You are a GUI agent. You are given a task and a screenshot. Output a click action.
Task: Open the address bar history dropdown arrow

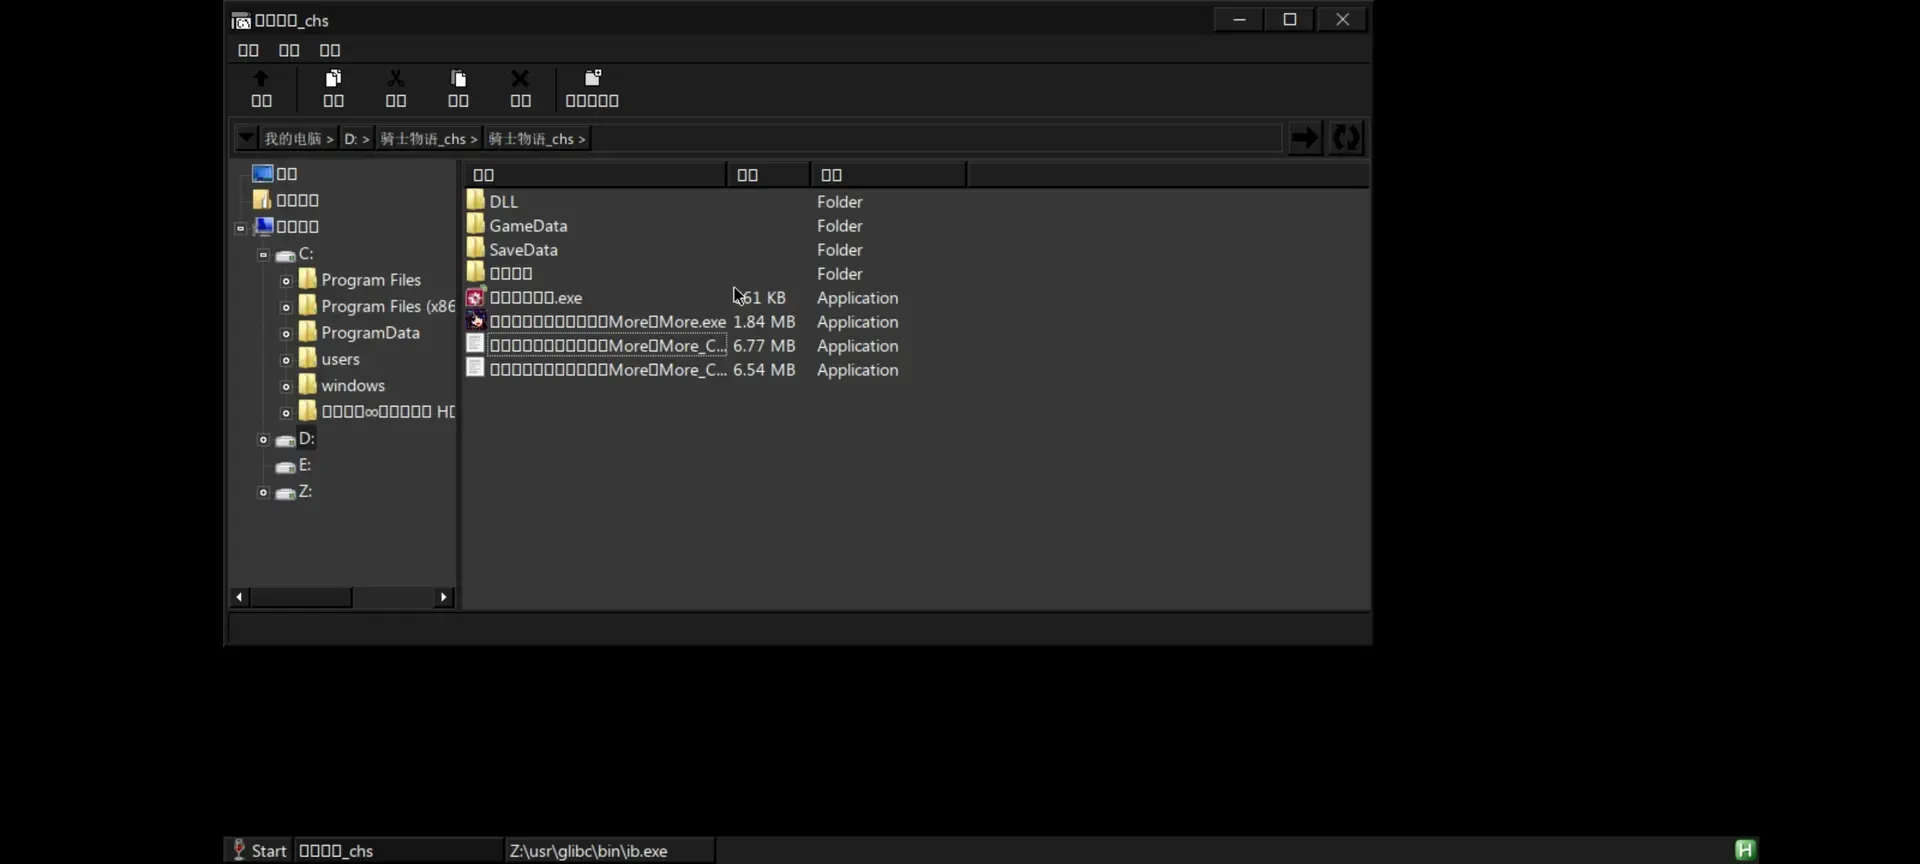pos(245,138)
